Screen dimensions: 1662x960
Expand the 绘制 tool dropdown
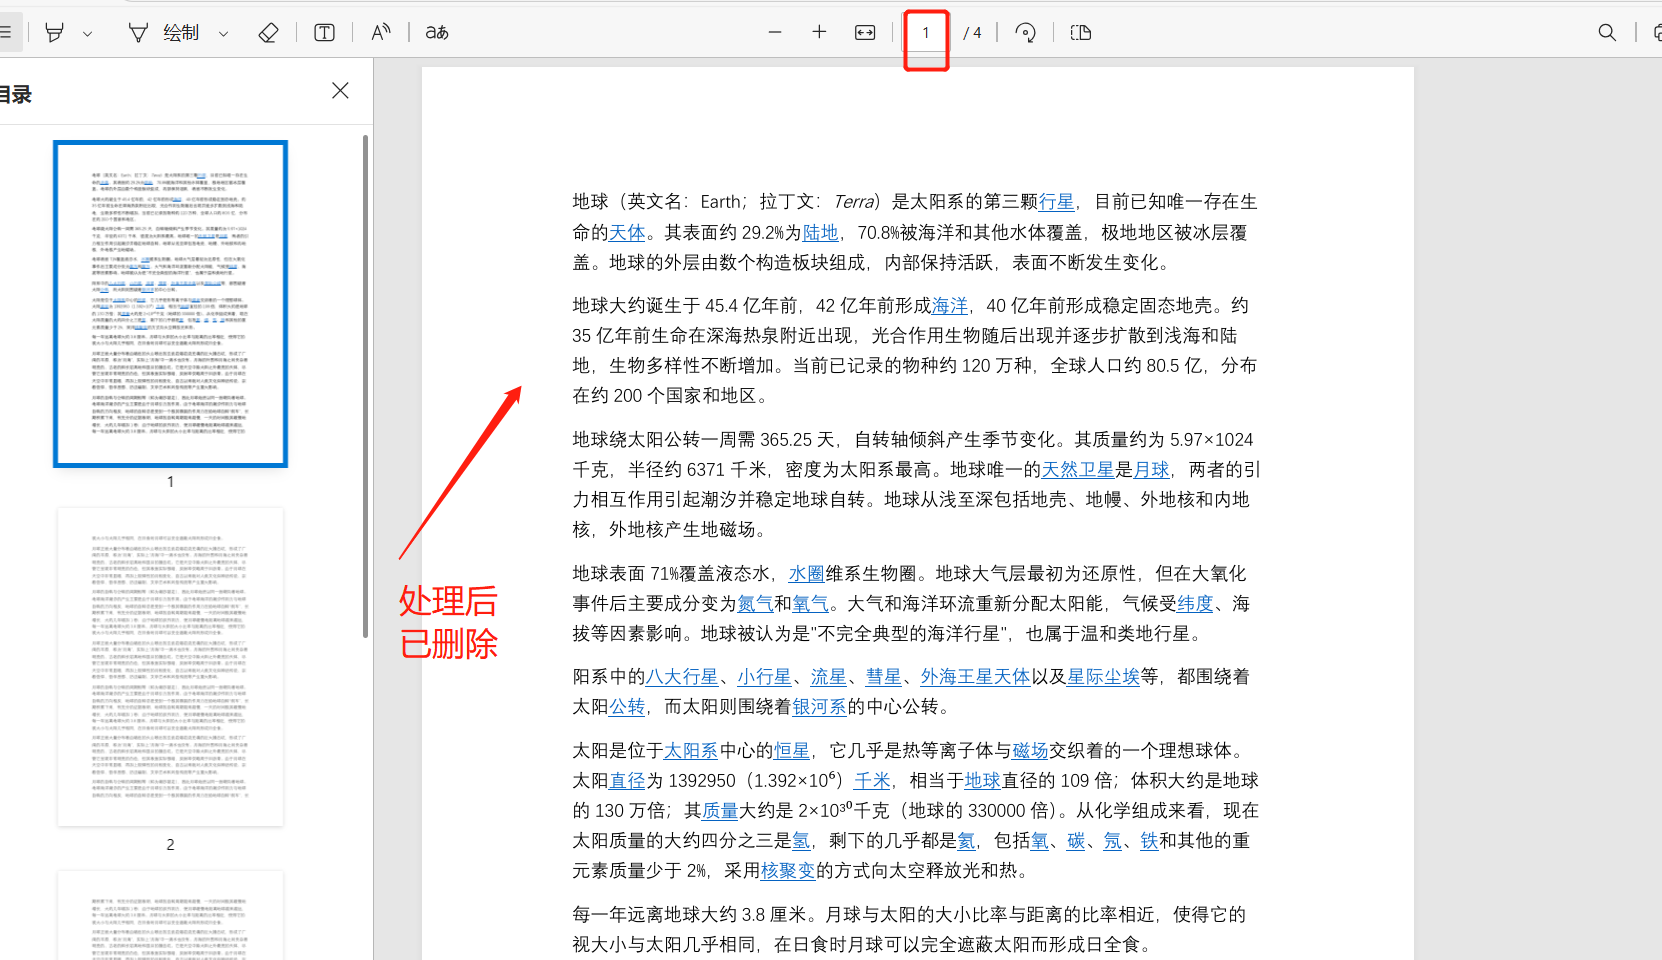pyautogui.click(x=224, y=32)
